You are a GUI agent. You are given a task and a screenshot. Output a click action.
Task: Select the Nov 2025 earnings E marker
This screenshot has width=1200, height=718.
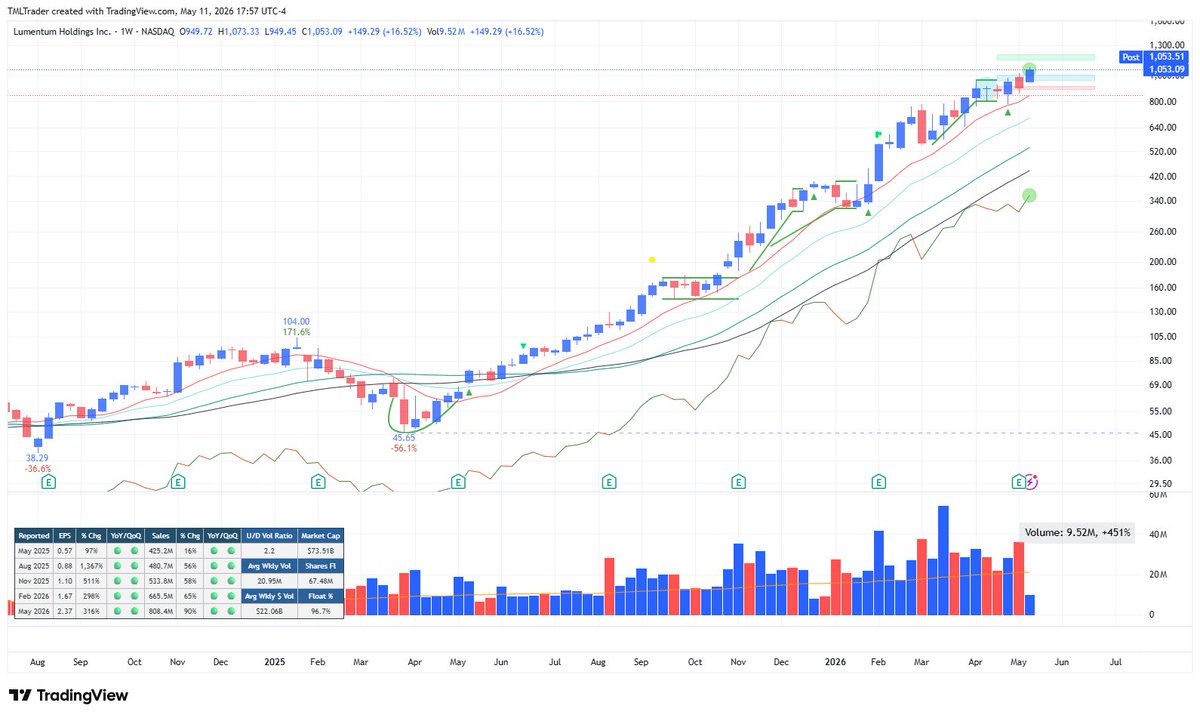coord(738,482)
